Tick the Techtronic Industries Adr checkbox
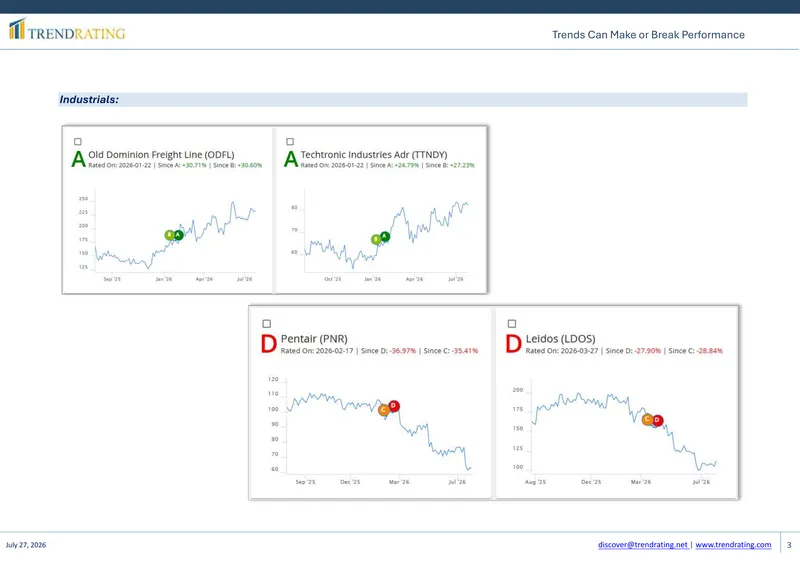The width and height of the screenshot is (800, 566). pyautogui.click(x=290, y=141)
